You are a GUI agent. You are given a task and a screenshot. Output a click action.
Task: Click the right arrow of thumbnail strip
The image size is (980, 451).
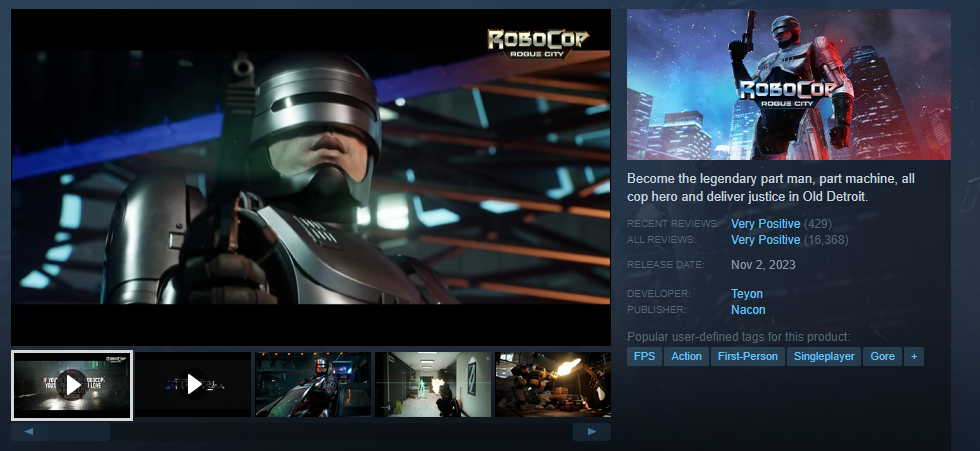[591, 432]
